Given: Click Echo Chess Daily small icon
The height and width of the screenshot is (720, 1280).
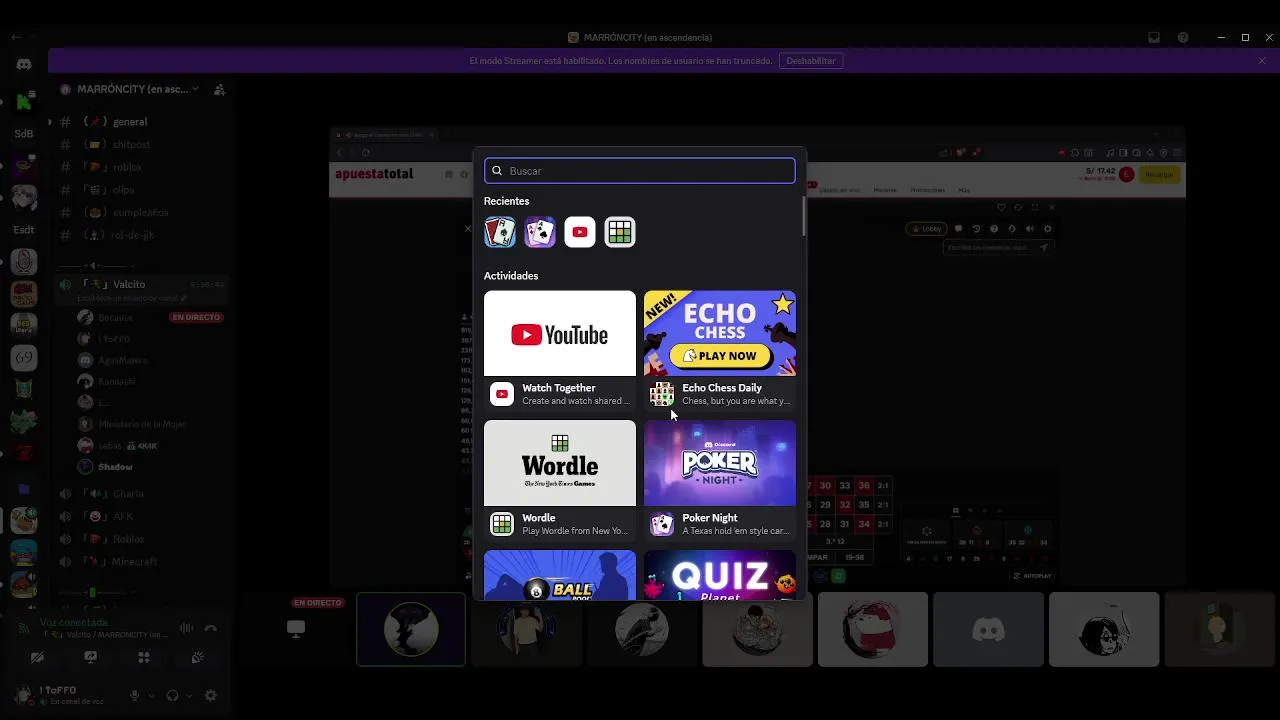Looking at the screenshot, I should [x=662, y=394].
